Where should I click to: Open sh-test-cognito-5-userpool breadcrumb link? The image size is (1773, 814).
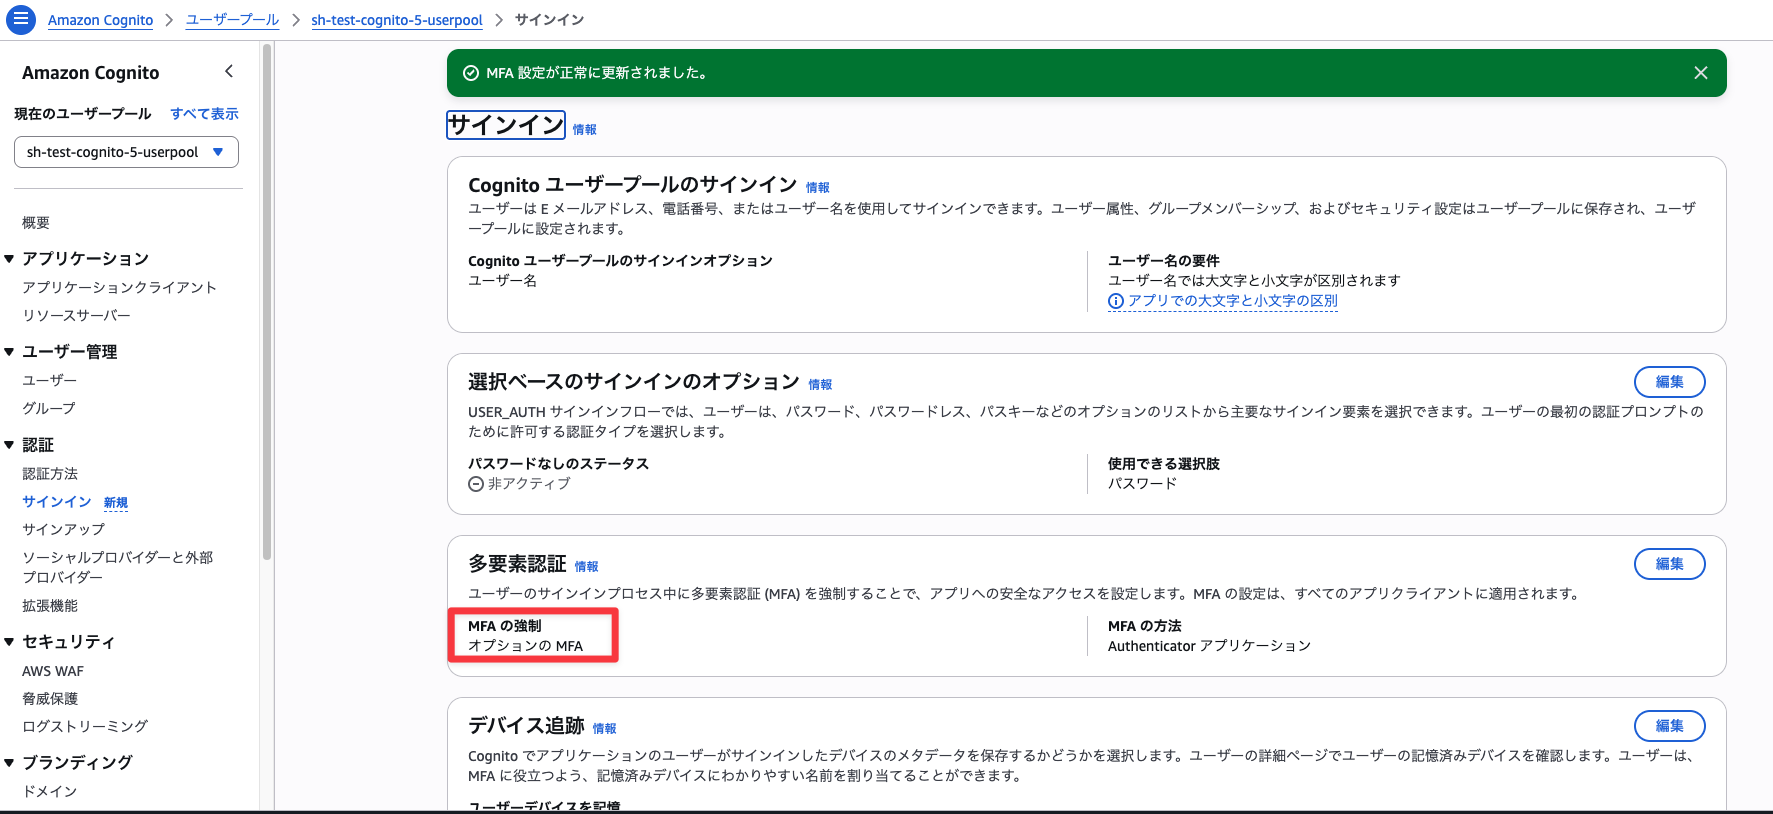tap(397, 20)
